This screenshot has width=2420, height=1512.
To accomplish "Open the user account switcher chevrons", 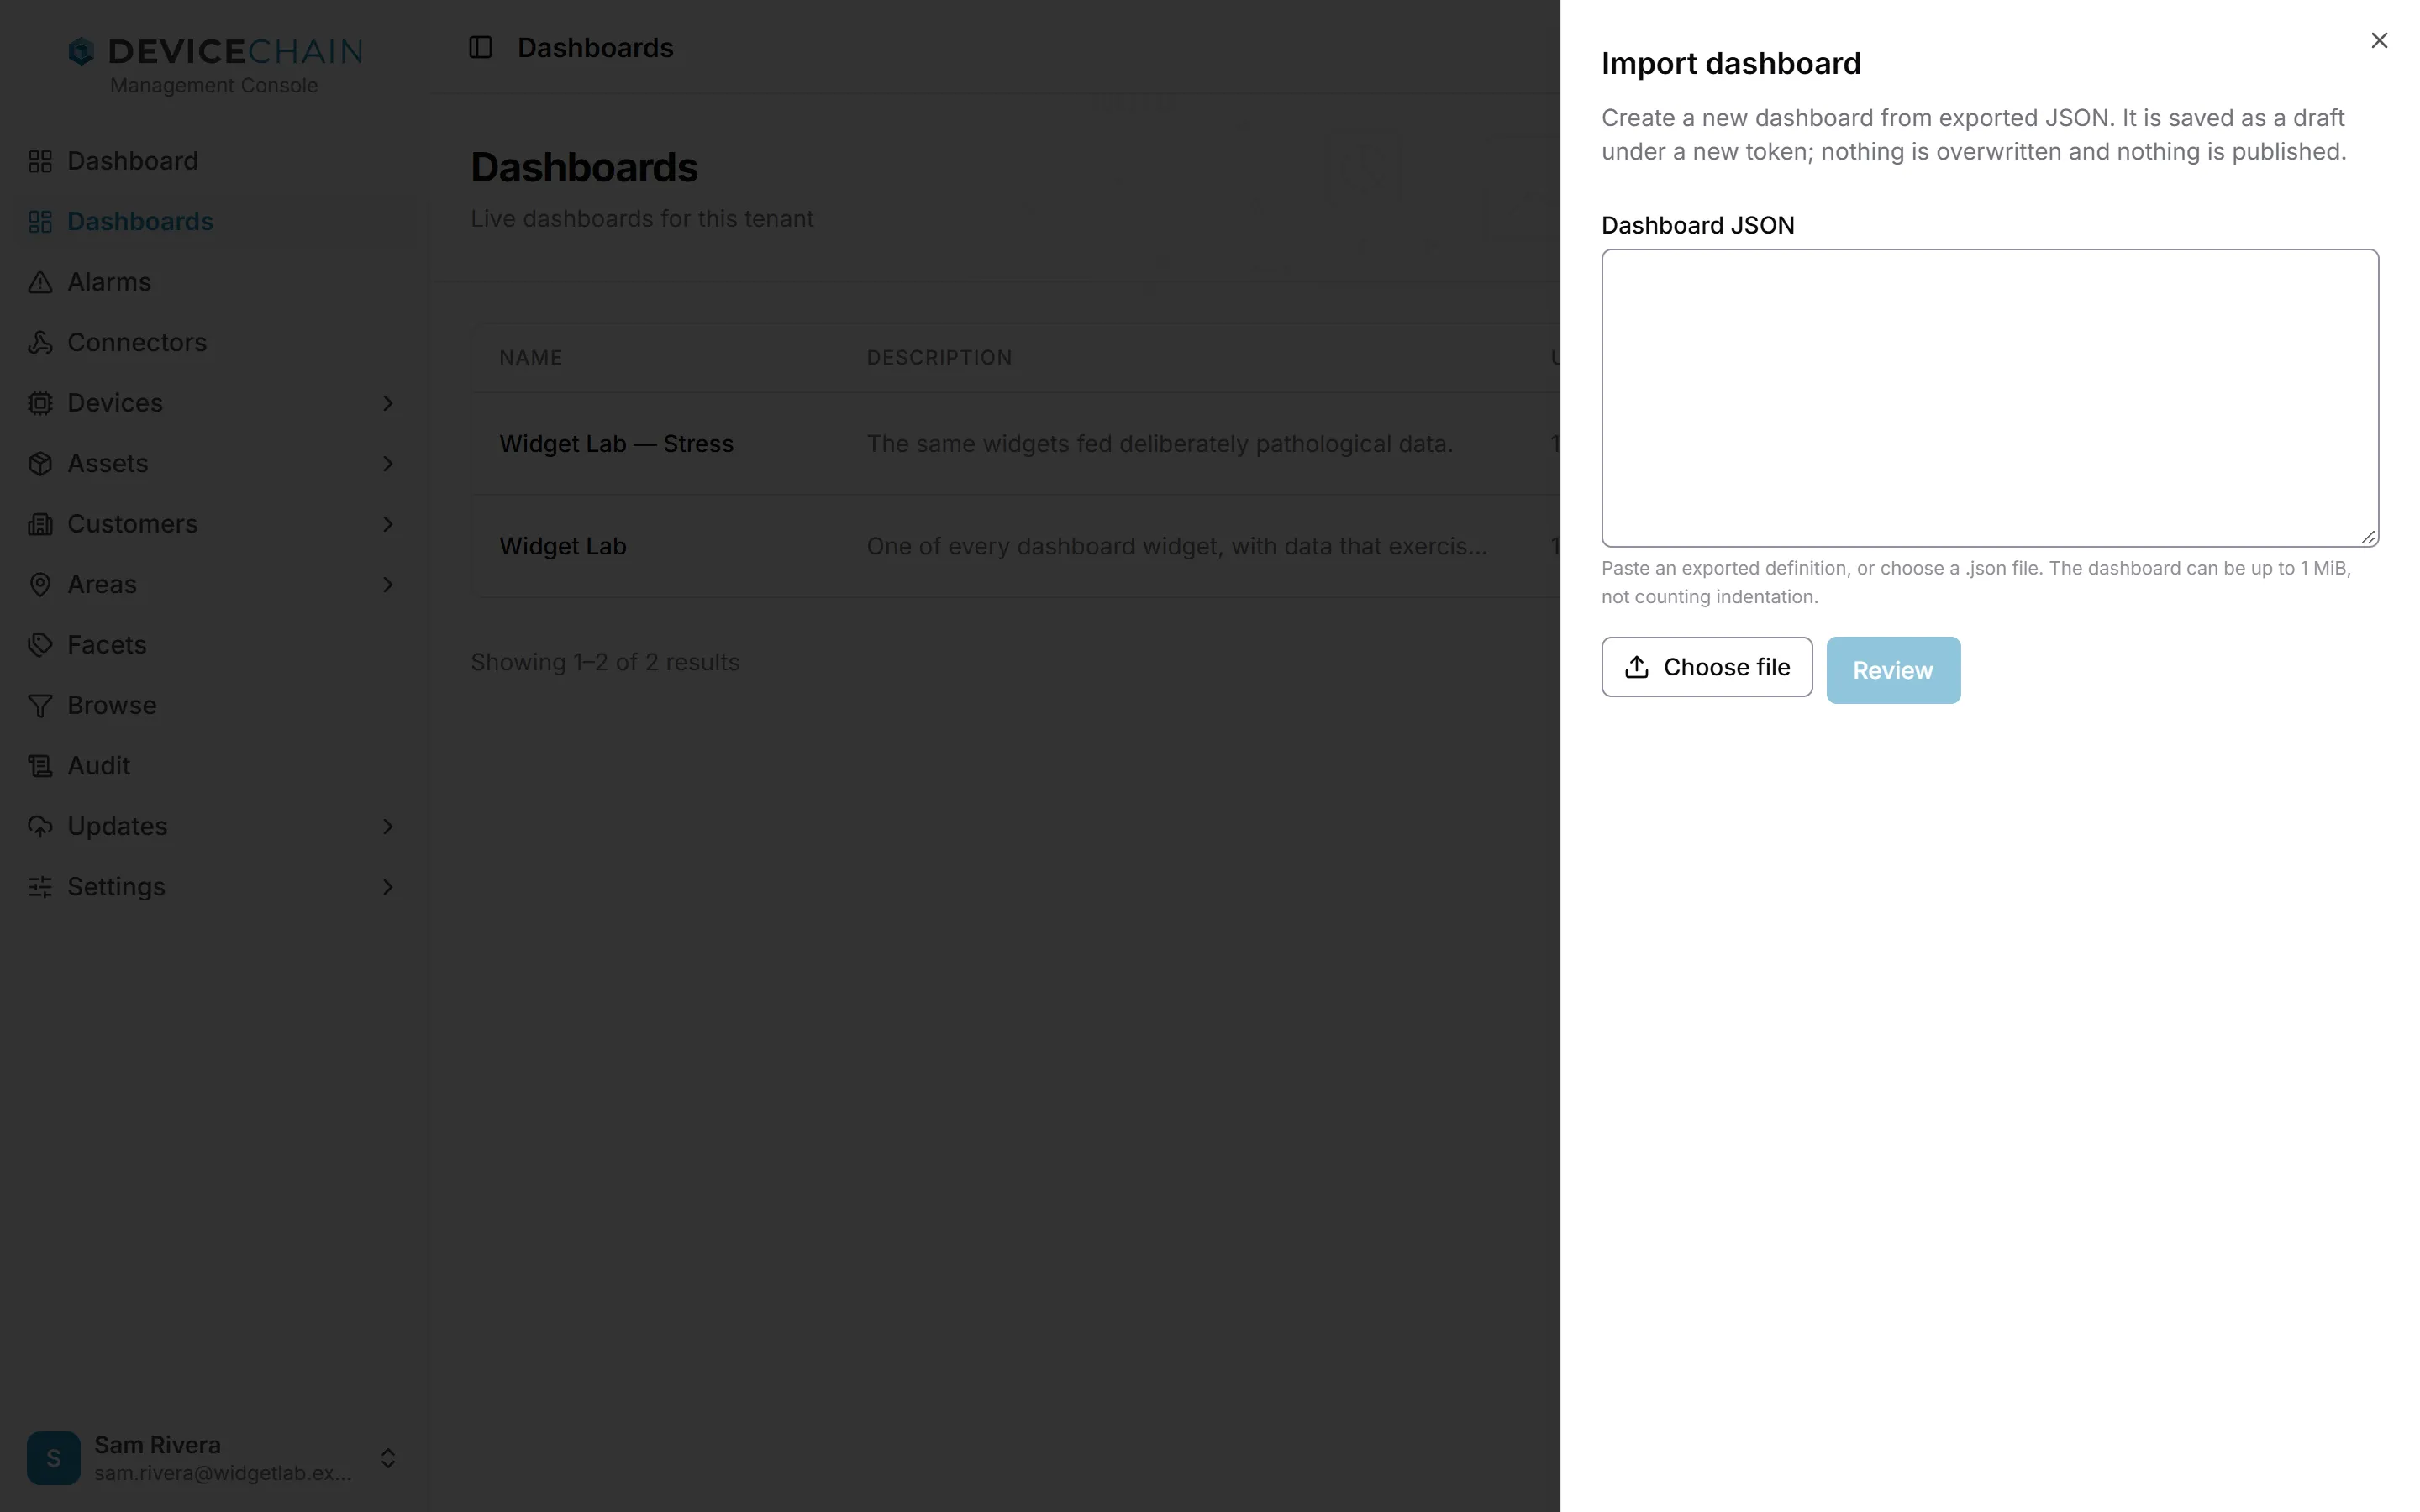I will (388, 1458).
